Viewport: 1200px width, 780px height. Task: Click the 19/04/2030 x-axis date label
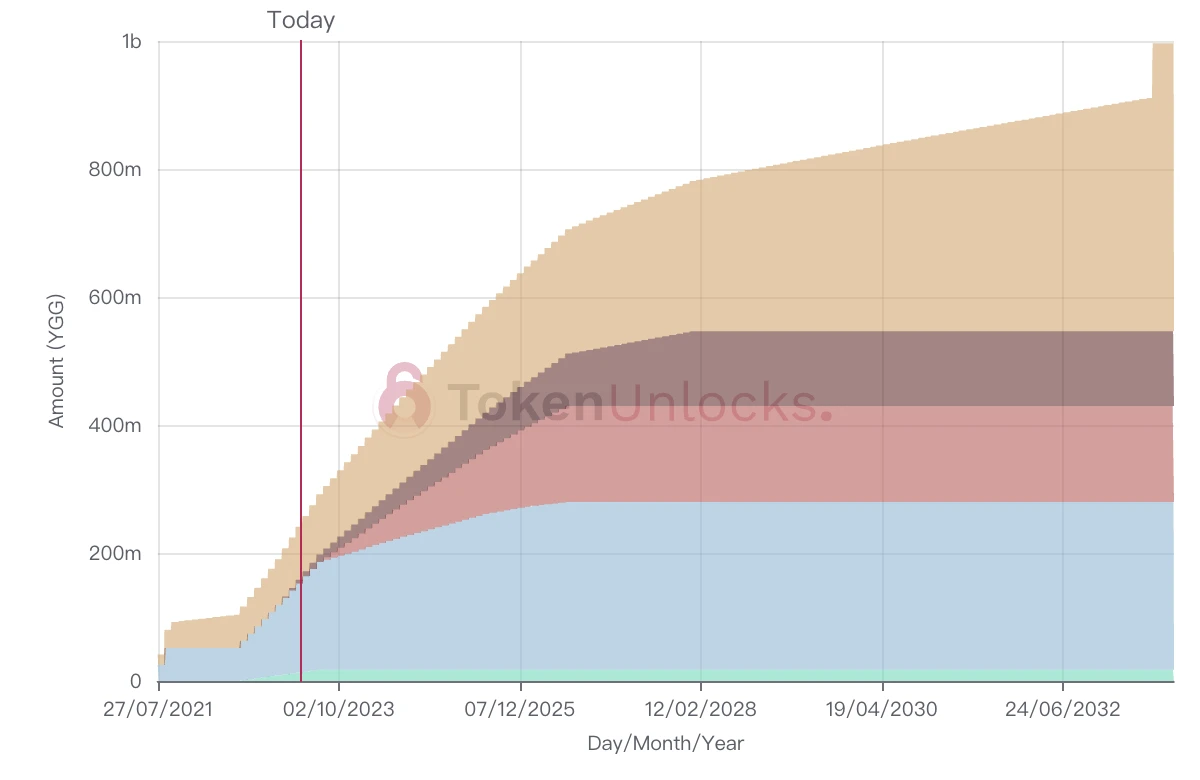(x=882, y=709)
